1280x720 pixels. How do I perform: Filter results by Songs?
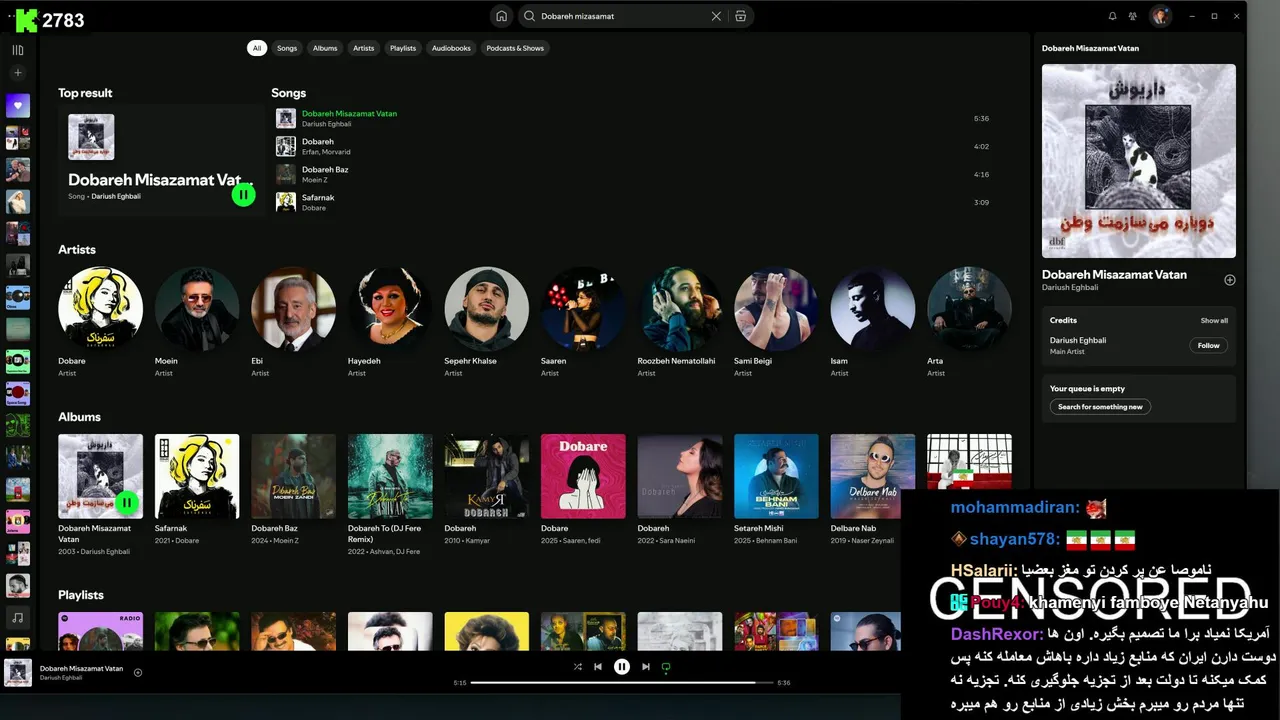(x=287, y=48)
